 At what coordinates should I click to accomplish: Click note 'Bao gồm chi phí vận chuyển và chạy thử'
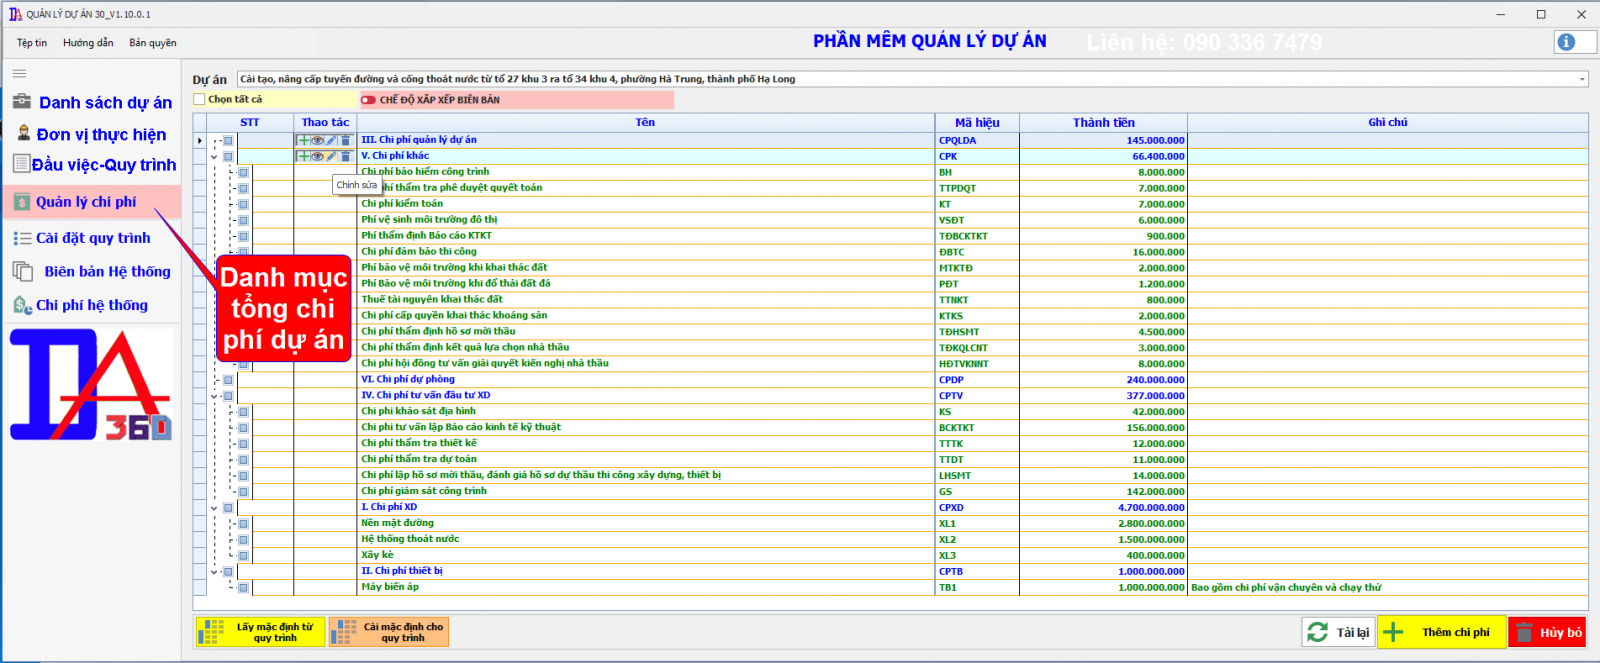(1286, 588)
